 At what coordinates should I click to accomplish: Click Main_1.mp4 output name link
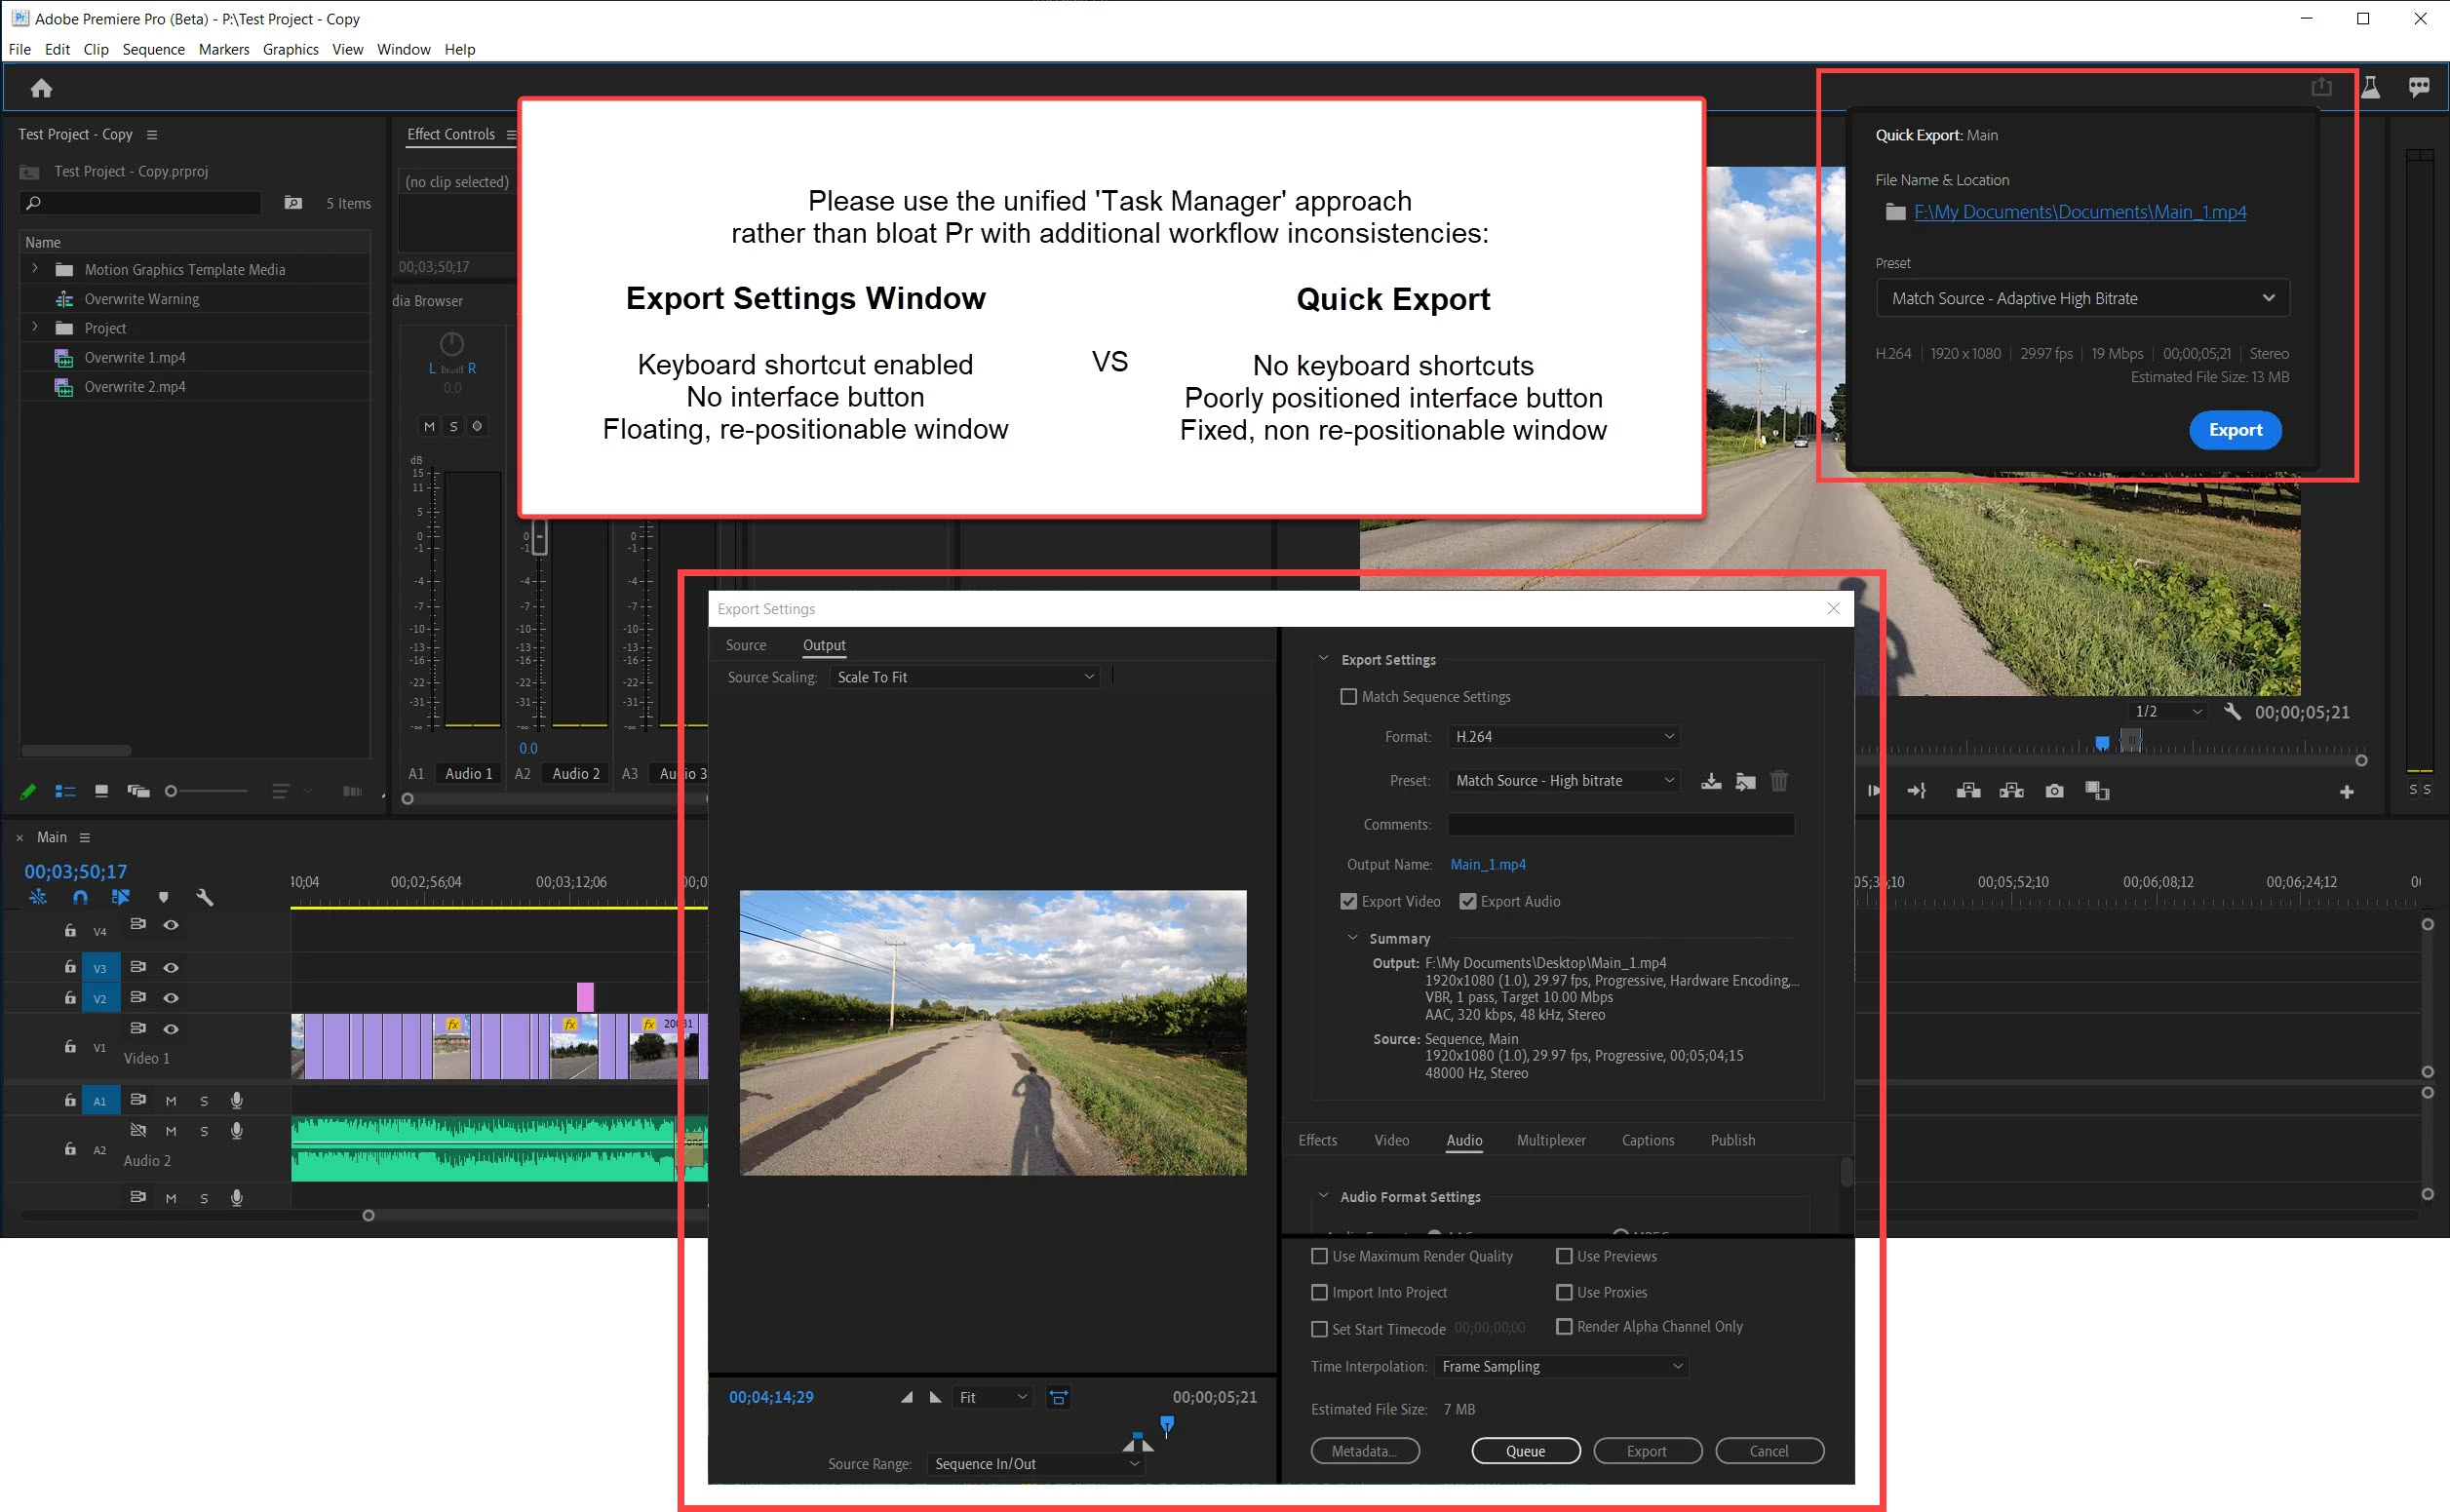1487,864
